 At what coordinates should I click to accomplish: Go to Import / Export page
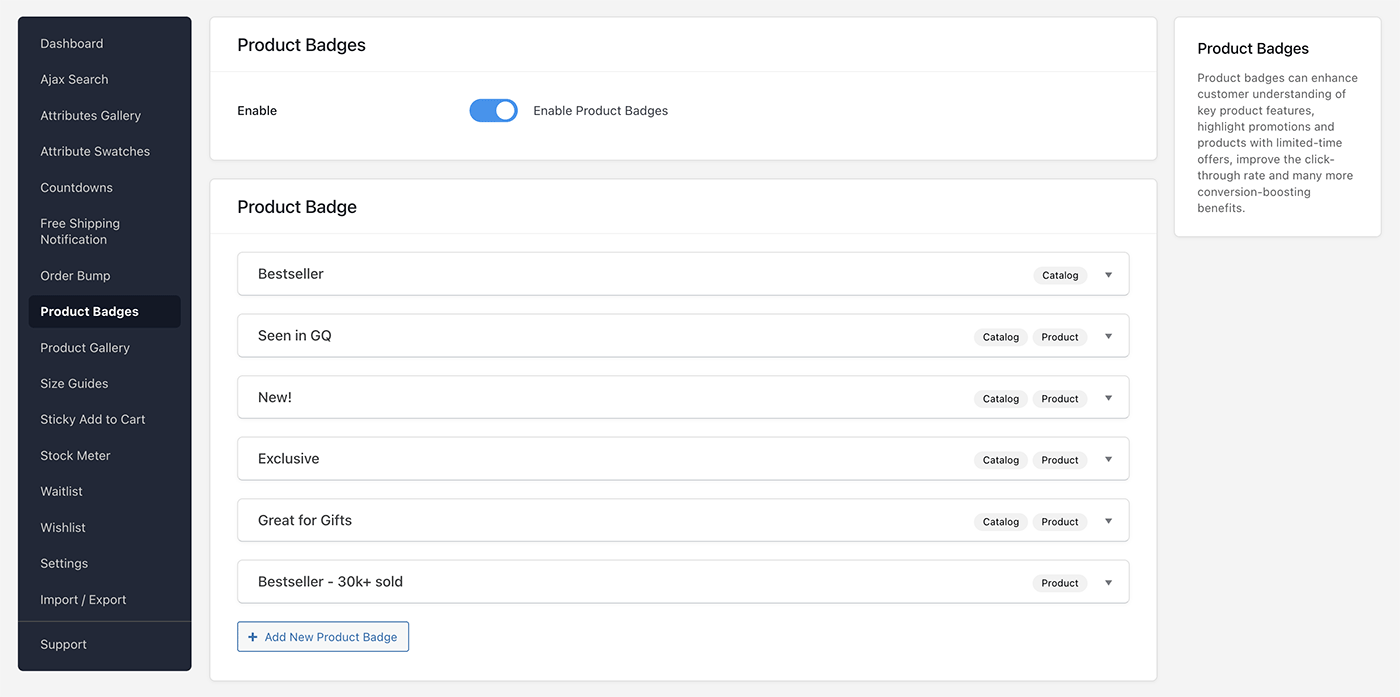pyautogui.click(x=83, y=600)
